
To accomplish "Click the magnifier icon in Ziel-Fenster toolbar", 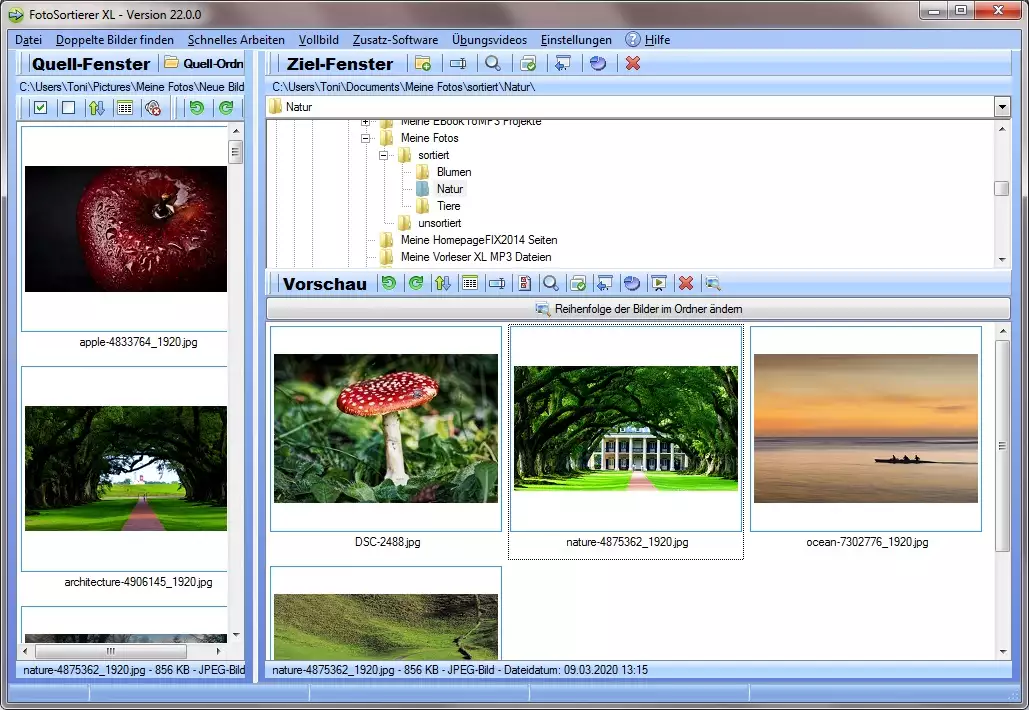I will (493, 64).
